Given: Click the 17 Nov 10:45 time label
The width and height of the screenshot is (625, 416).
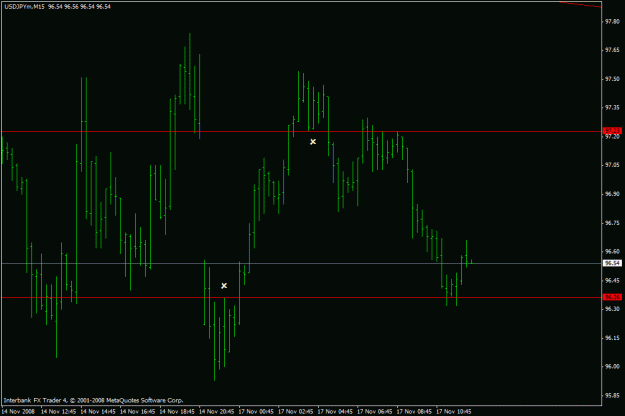Looking at the screenshot, I should [x=454, y=411].
